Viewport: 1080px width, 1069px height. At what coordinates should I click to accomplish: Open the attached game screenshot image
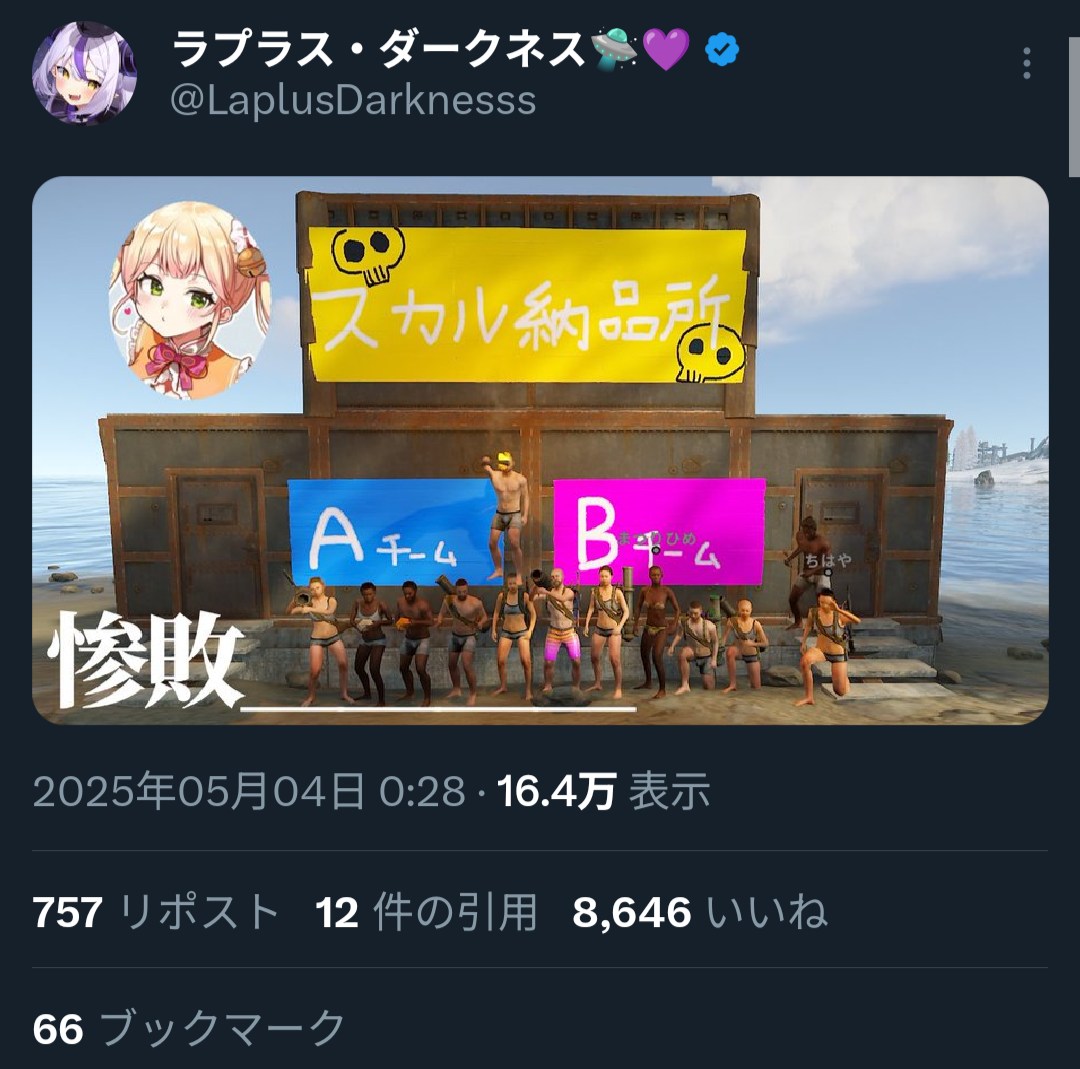tap(540, 450)
